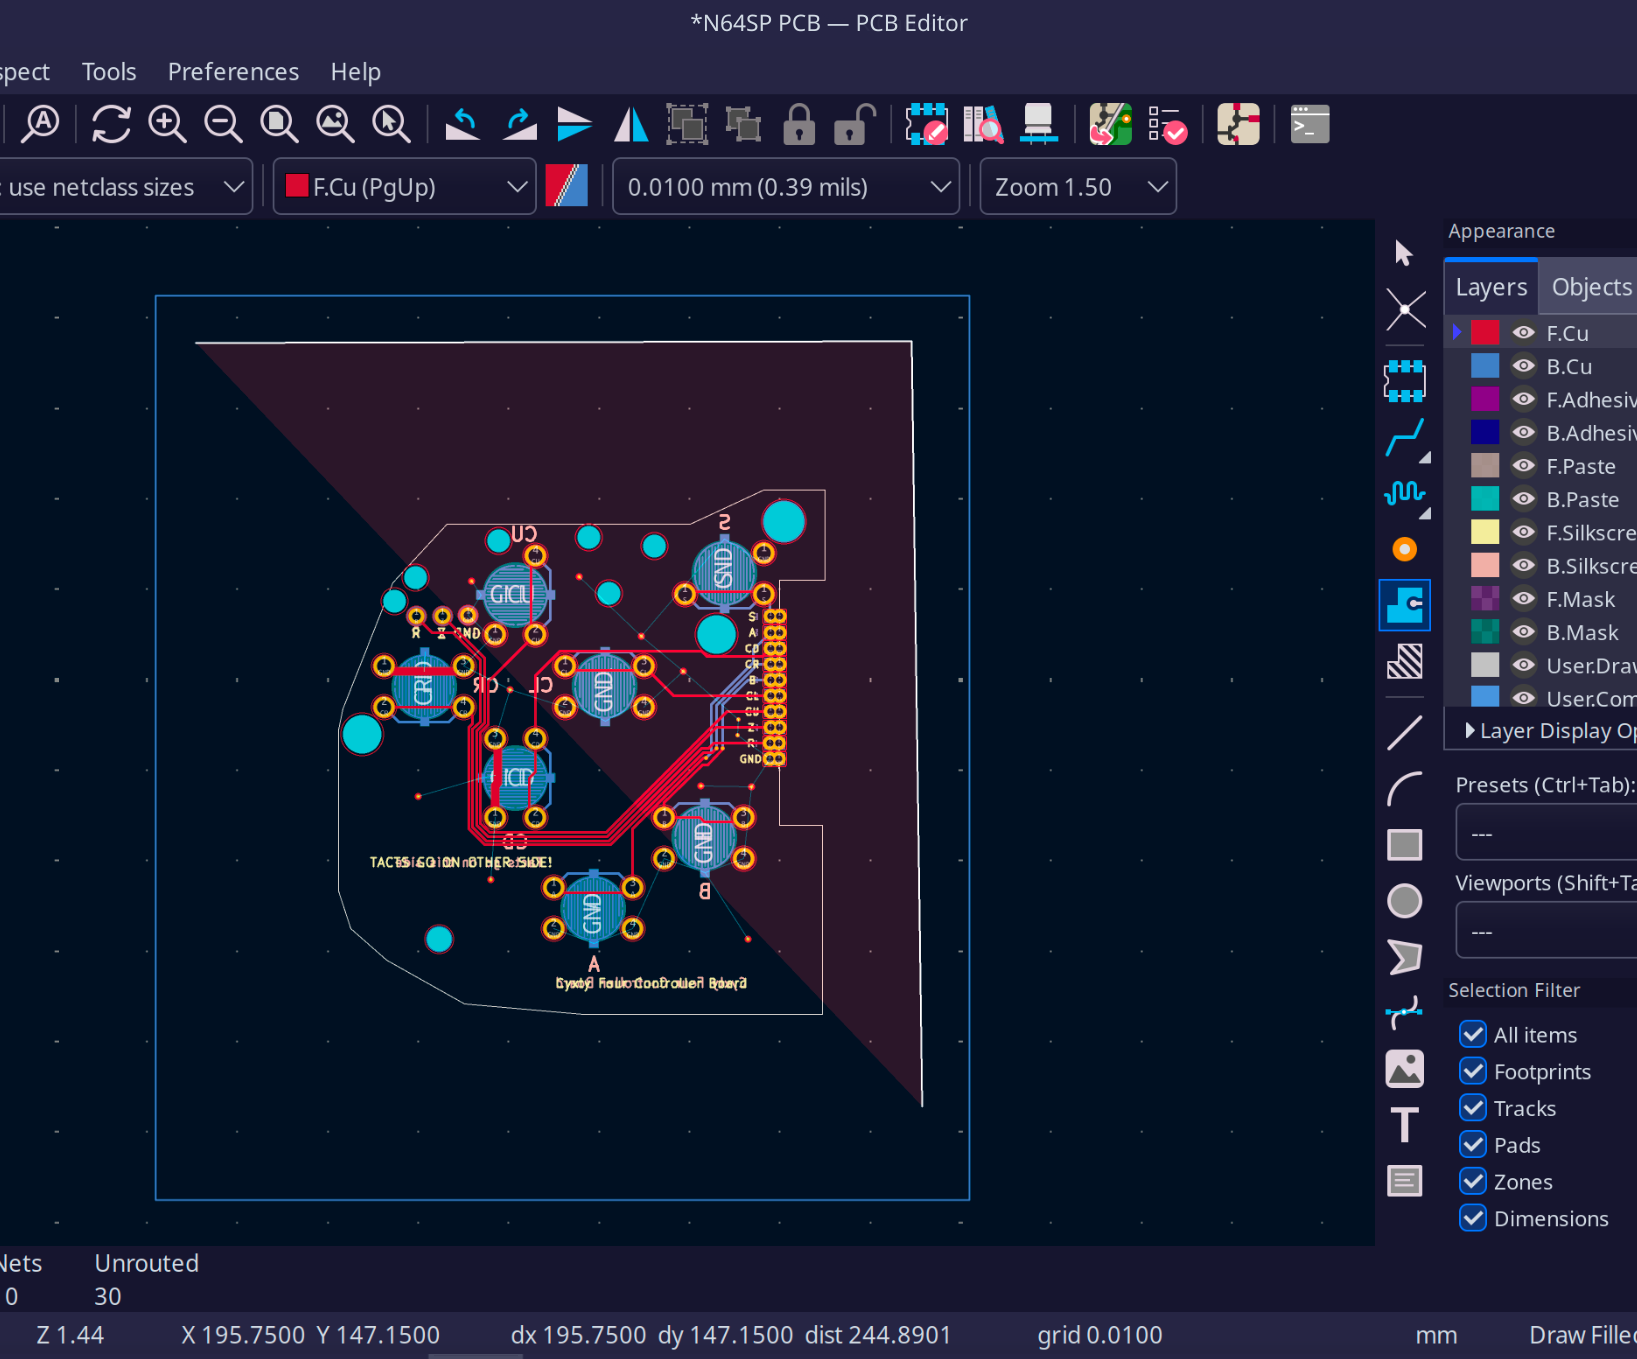Screen dimensions: 1637x1359
Task: Select the Add Rule Area tool
Action: 1404,661
